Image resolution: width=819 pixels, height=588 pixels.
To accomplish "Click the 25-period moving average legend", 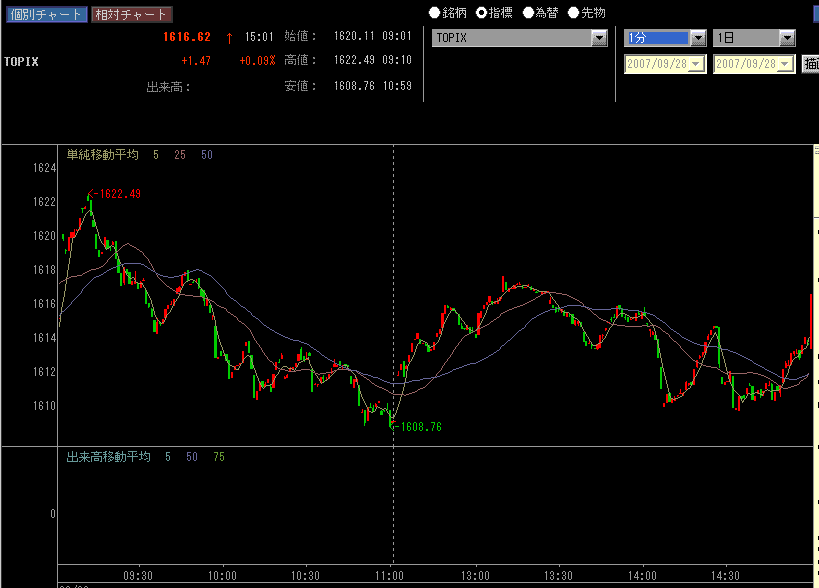I will [x=180, y=155].
